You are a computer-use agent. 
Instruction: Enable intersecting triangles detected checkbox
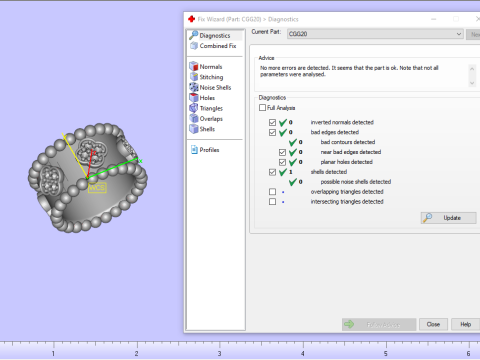(272, 202)
